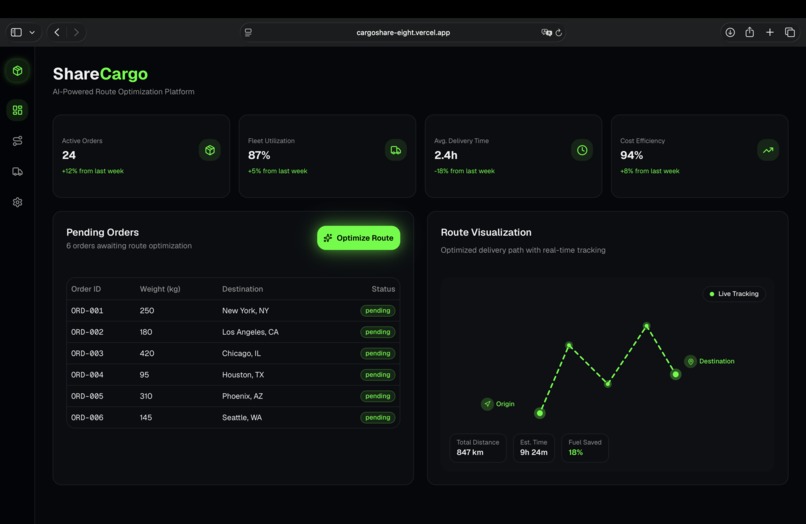Click the Destination map pin icon
Screen dimensions: 806x524
tap(690, 361)
